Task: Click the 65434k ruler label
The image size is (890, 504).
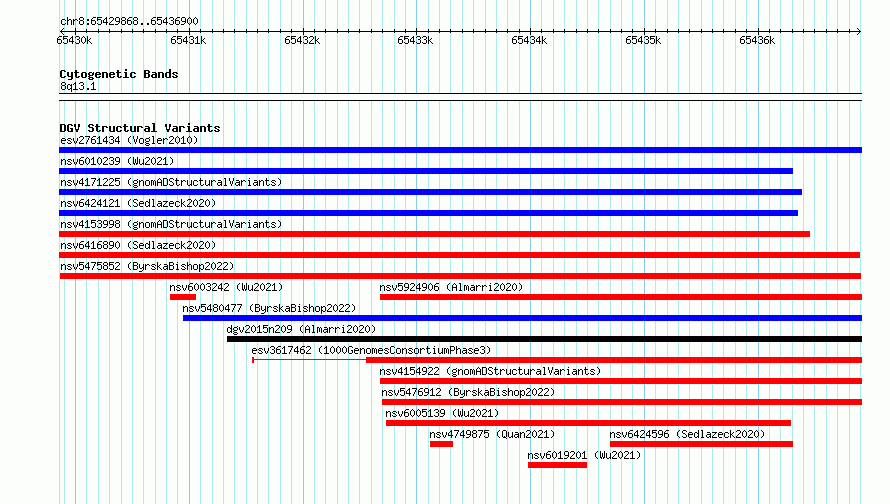Action: click(529, 40)
